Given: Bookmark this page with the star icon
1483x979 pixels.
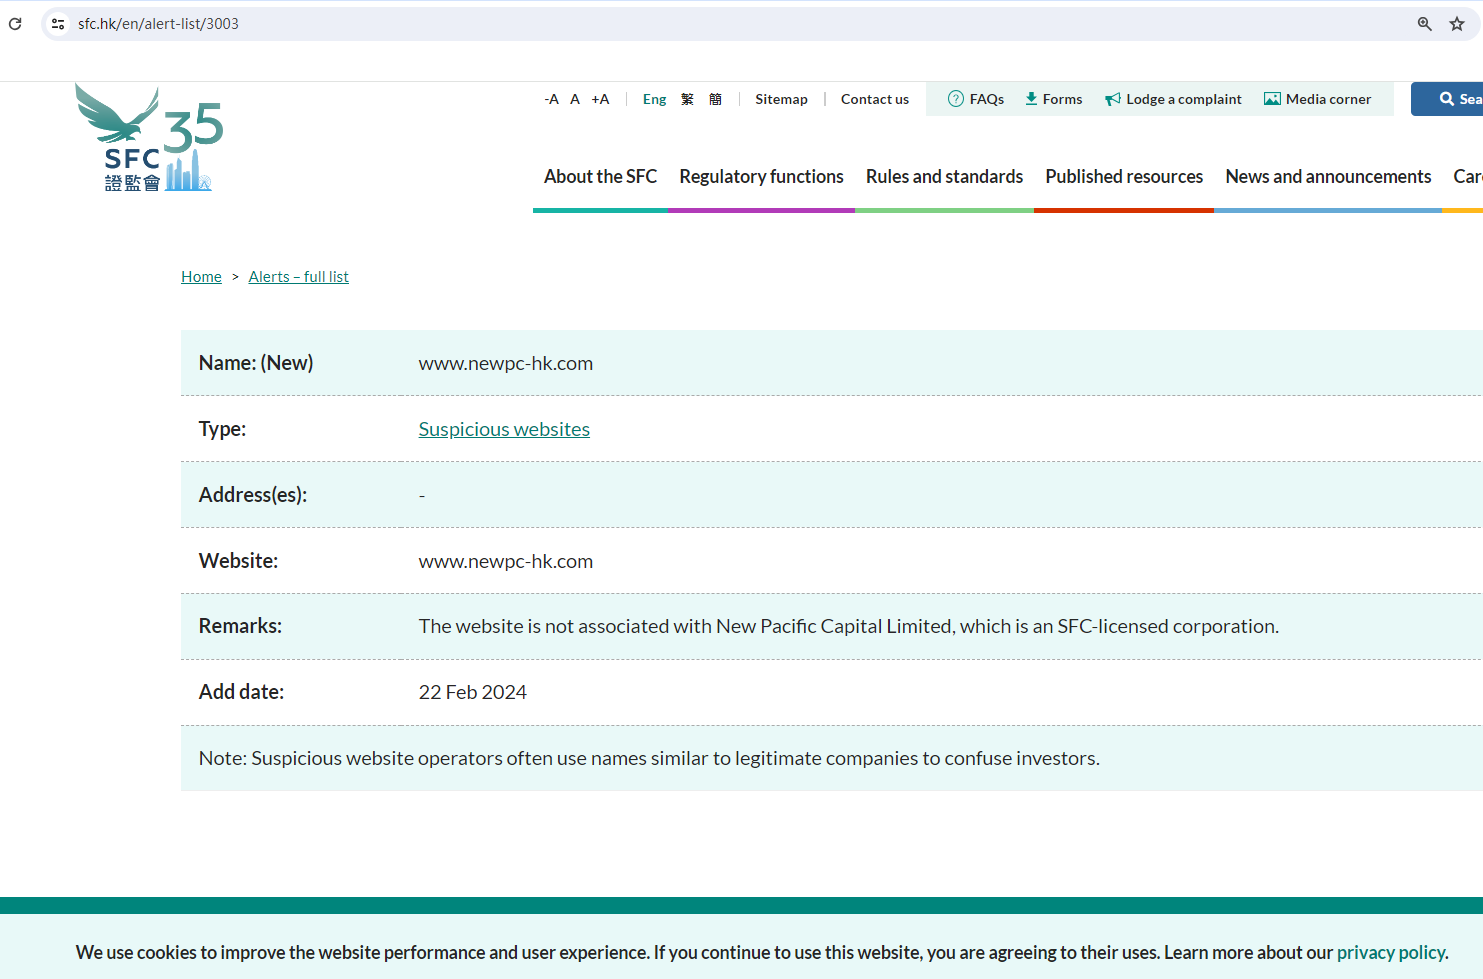Looking at the screenshot, I should tap(1457, 24).
